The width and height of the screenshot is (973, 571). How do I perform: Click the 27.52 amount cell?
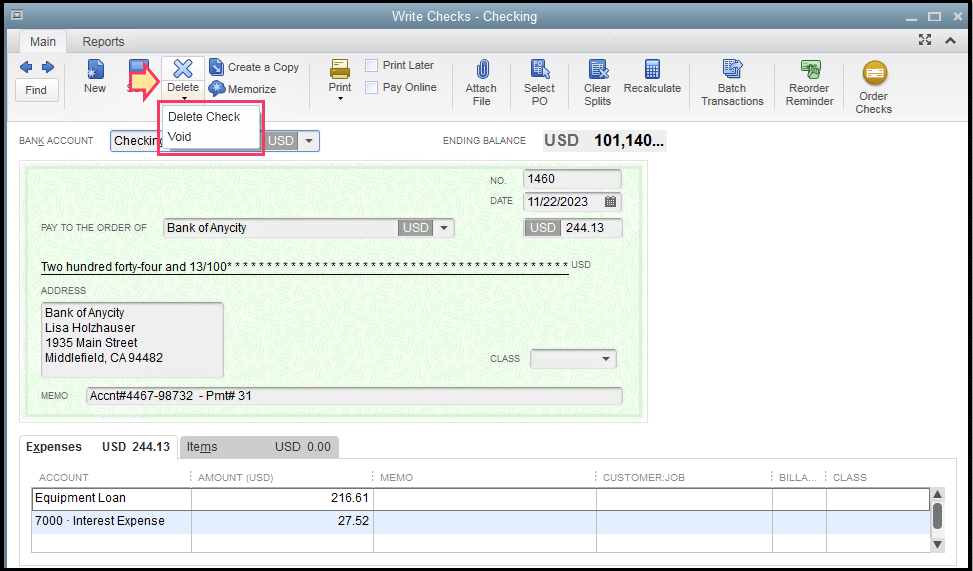click(282, 521)
